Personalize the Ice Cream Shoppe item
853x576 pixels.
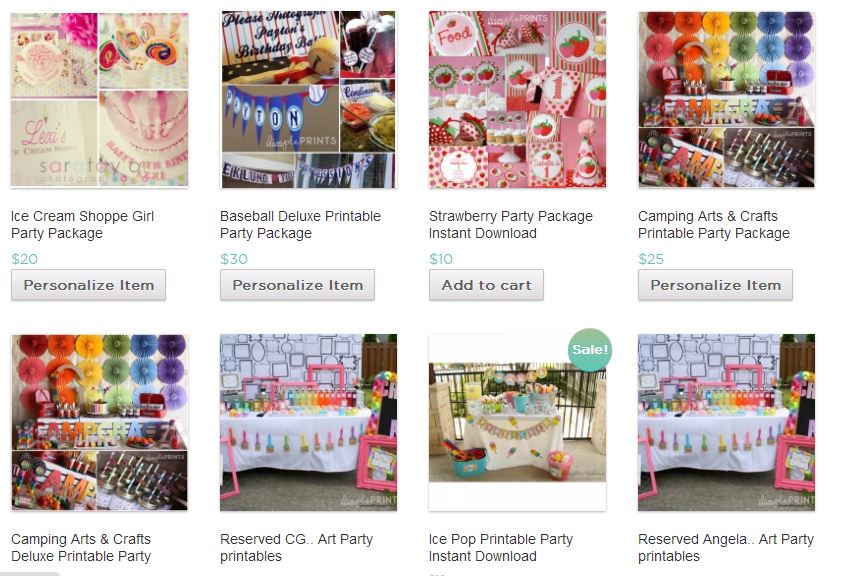pyautogui.click(x=89, y=285)
